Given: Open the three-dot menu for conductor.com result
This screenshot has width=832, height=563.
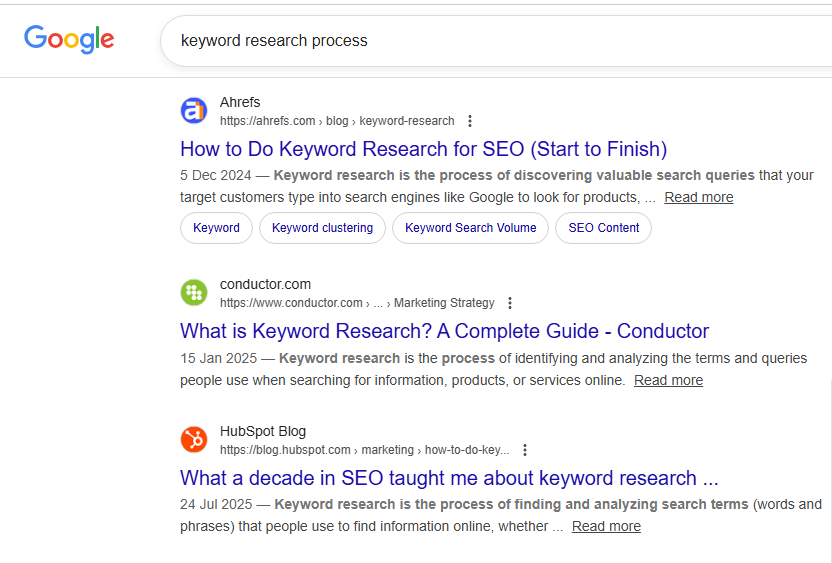Looking at the screenshot, I should click(510, 303).
